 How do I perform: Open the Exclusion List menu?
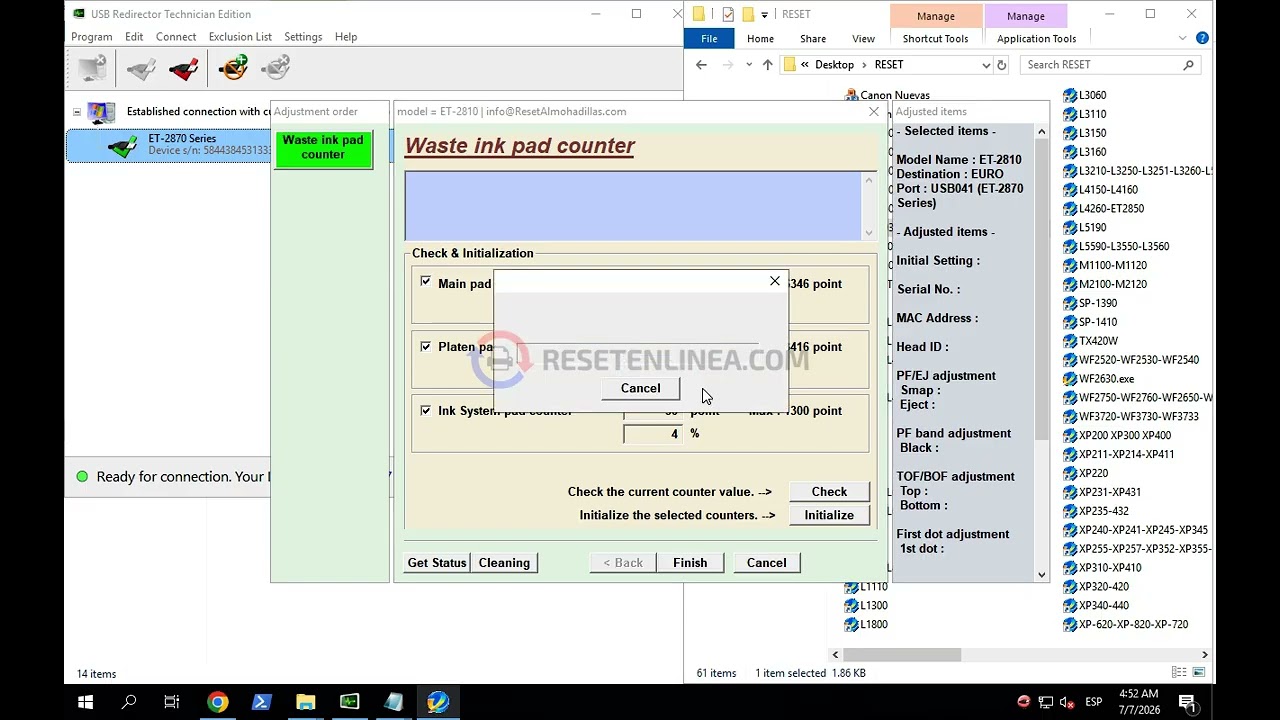pyautogui.click(x=240, y=37)
